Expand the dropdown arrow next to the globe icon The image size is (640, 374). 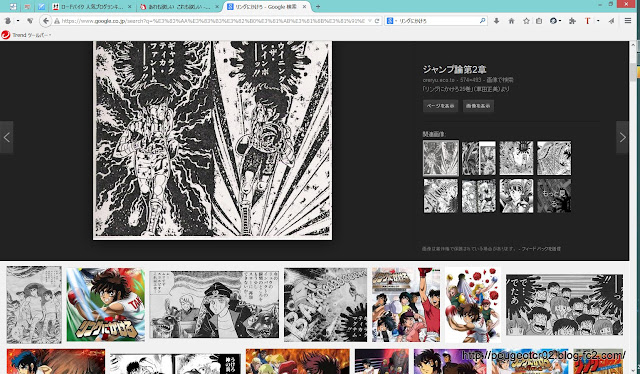coord(560,21)
